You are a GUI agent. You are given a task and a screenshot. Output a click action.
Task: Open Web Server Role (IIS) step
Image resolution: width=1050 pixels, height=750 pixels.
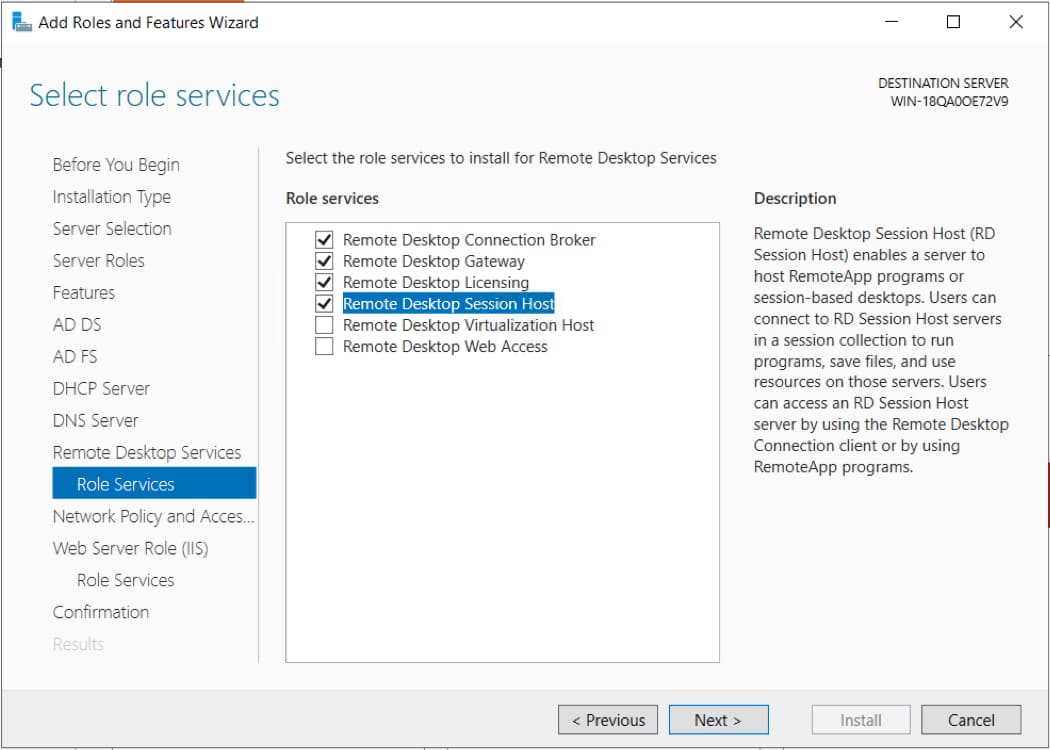130,548
